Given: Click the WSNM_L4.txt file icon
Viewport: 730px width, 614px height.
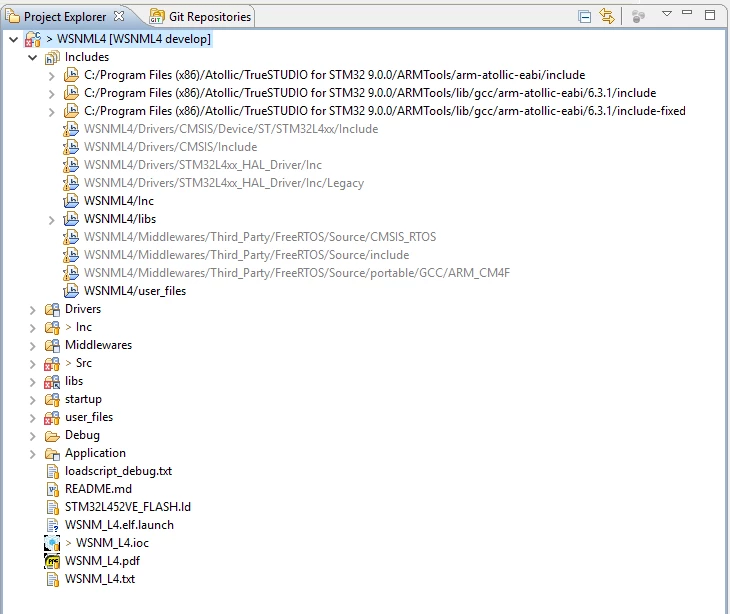Looking at the screenshot, I should pos(53,579).
